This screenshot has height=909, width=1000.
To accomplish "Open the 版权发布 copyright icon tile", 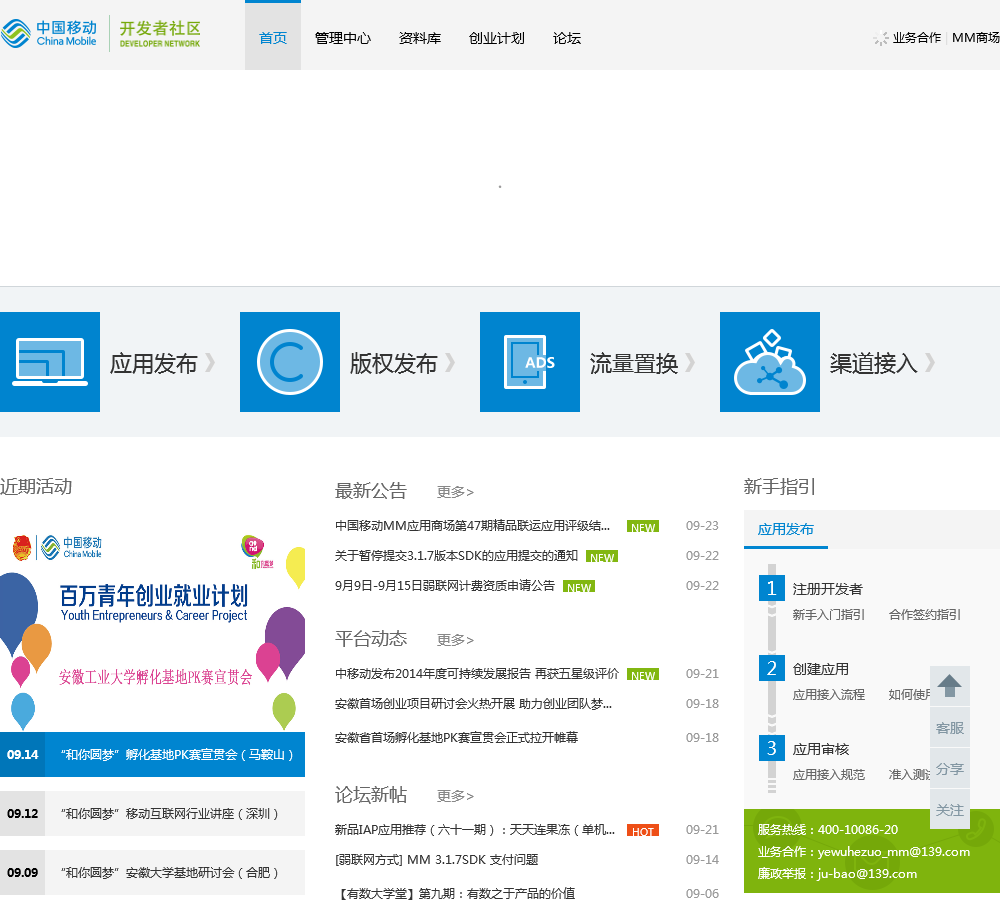I will coord(290,362).
